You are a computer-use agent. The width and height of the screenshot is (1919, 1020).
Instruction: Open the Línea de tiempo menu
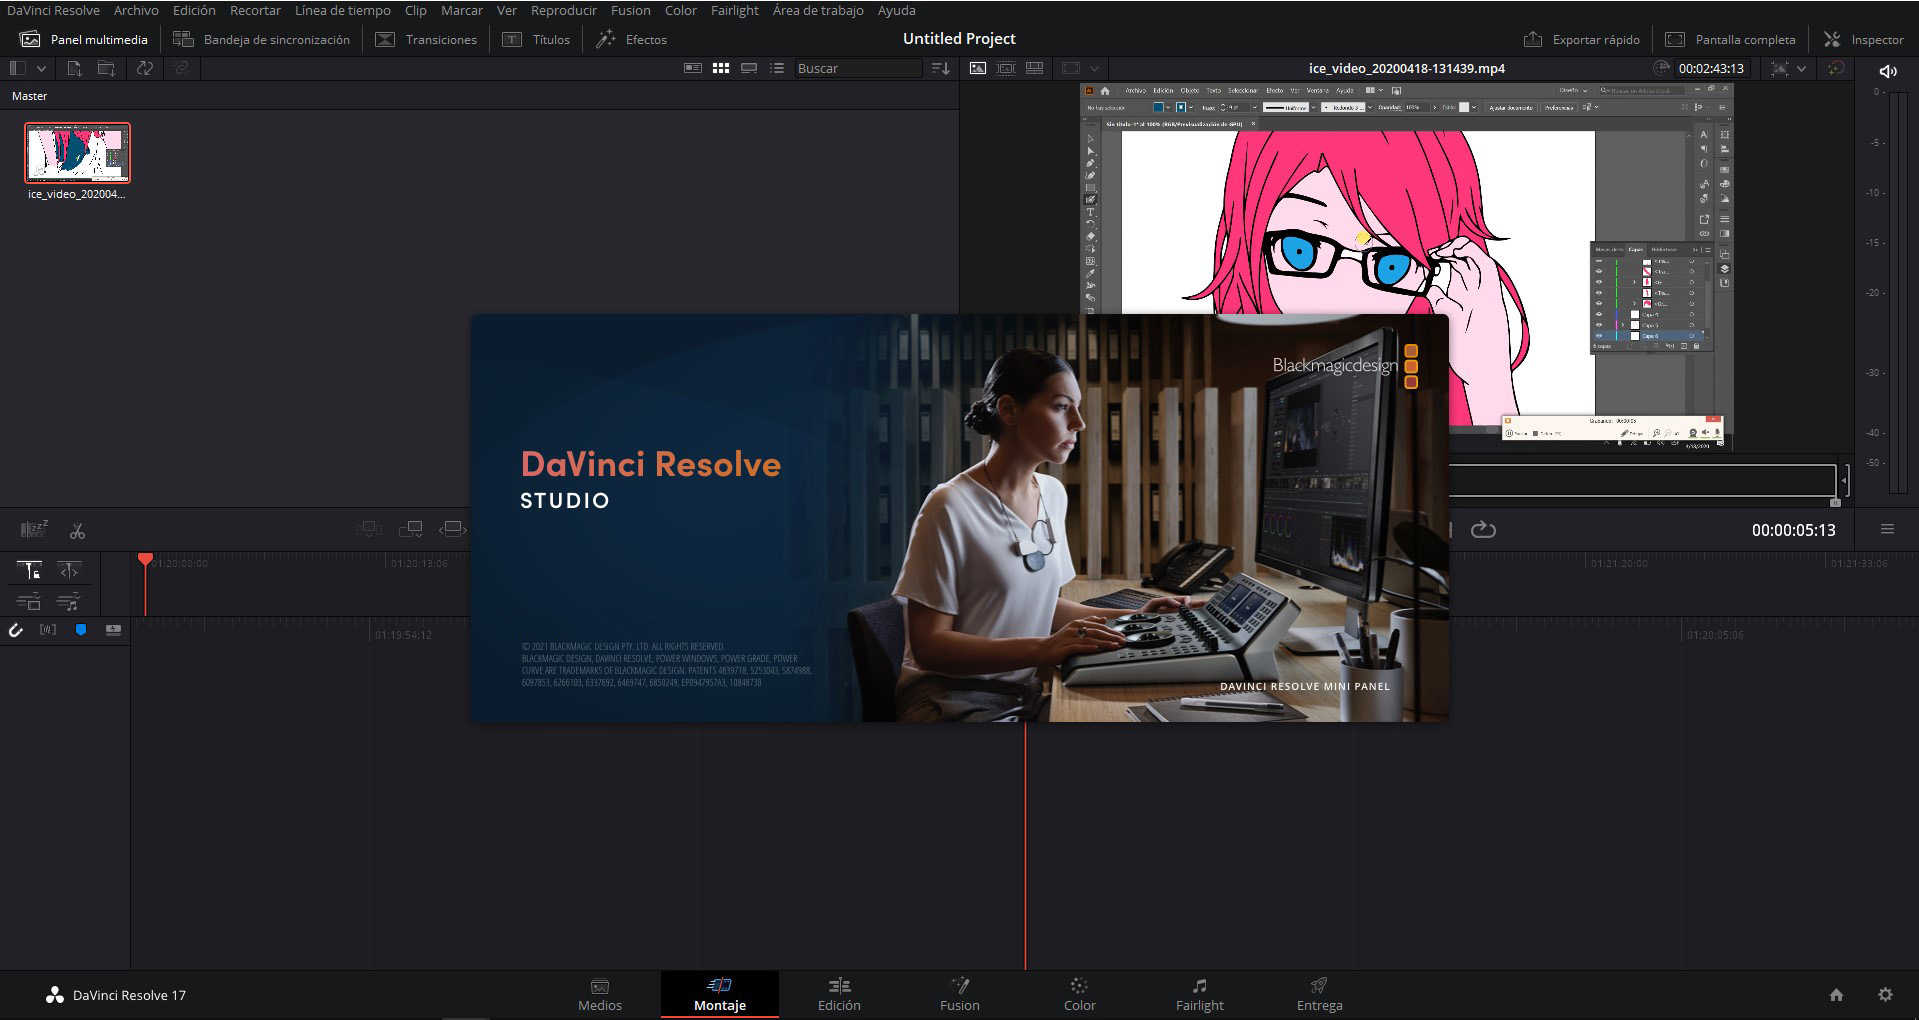click(x=343, y=10)
